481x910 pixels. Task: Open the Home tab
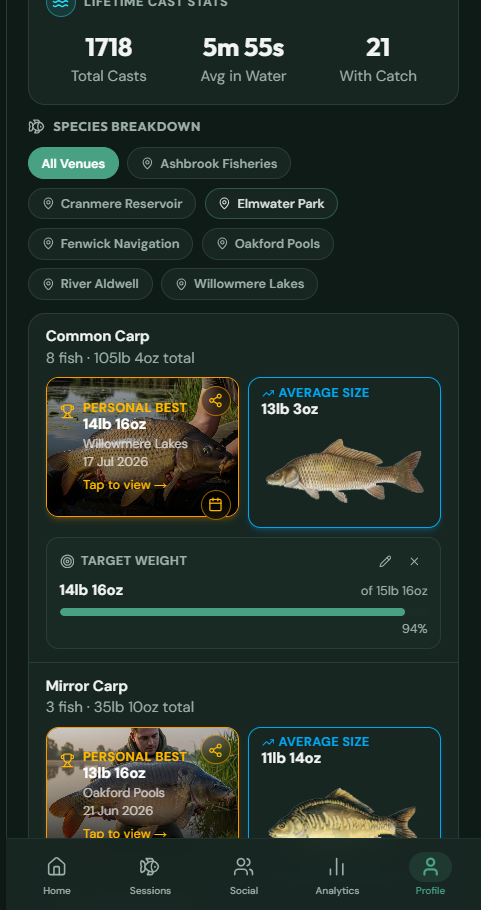[x=57, y=875]
